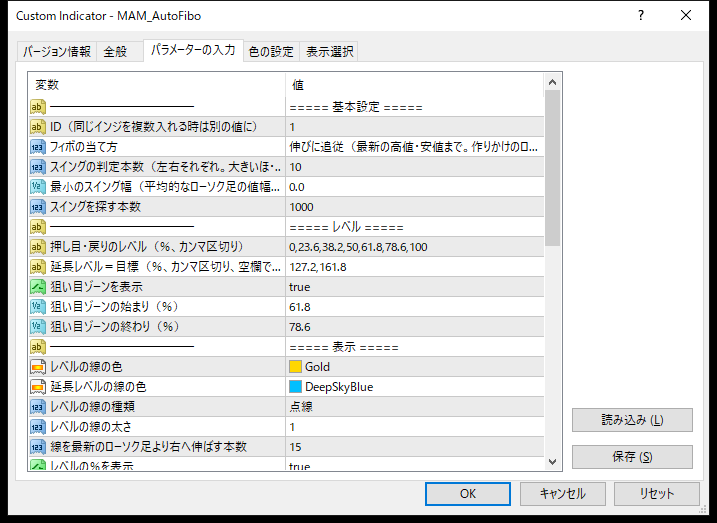Click the levels value 0,23.6,38.2,50,61.8,78.6,100
This screenshot has height=523, width=717.
[x=415, y=247]
